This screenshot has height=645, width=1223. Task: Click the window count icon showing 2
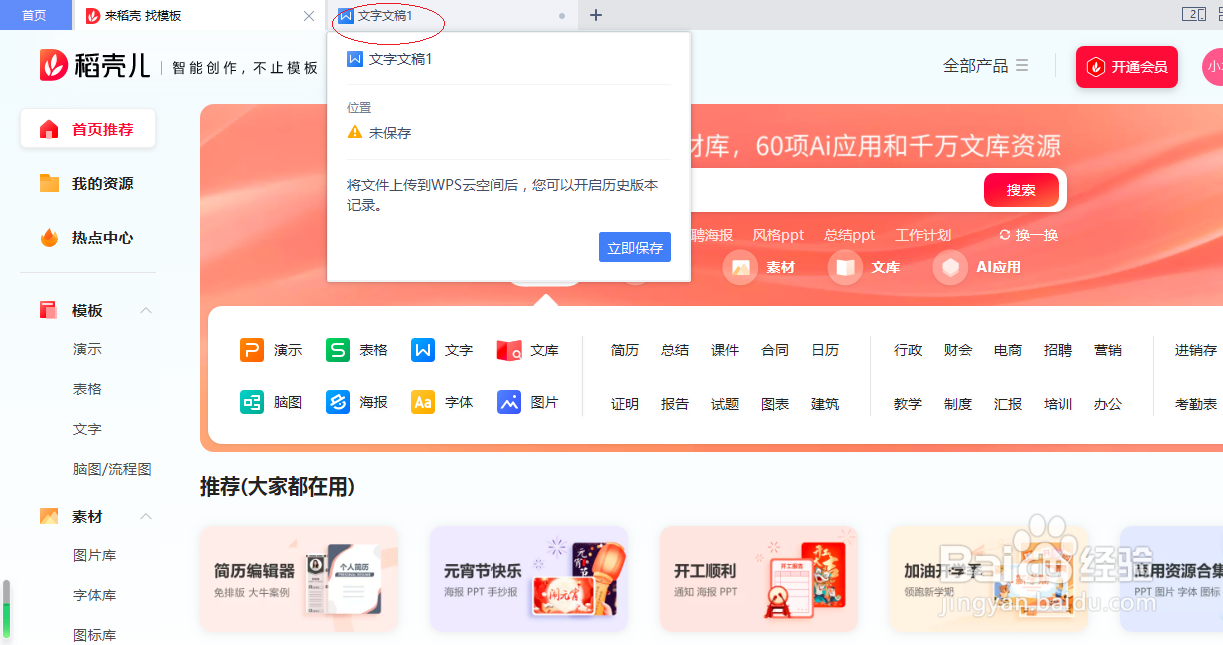[x=1193, y=14]
